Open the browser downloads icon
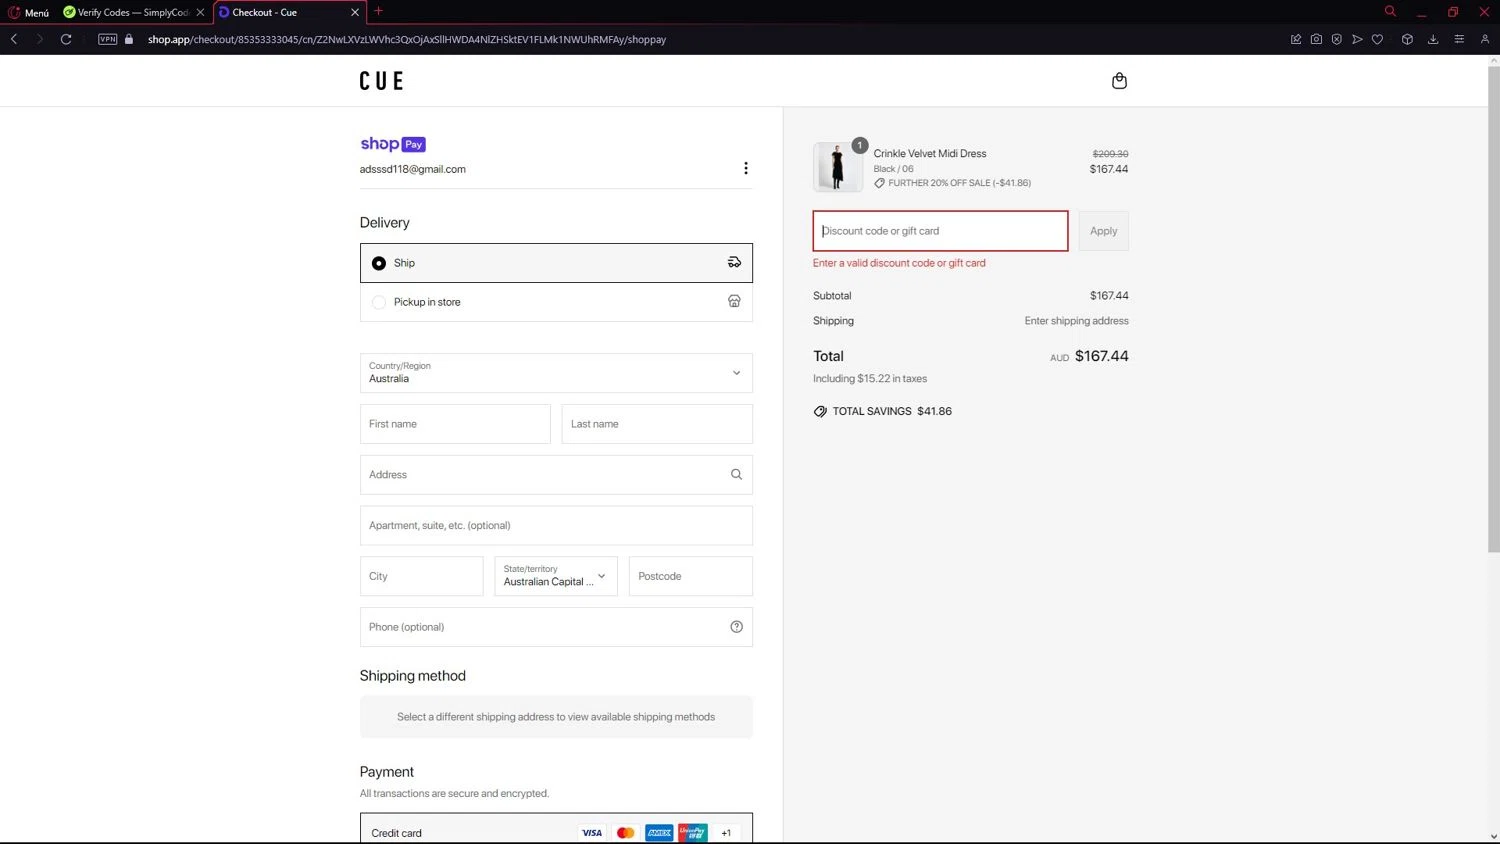This screenshot has height=844, width=1500. point(1433,39)
